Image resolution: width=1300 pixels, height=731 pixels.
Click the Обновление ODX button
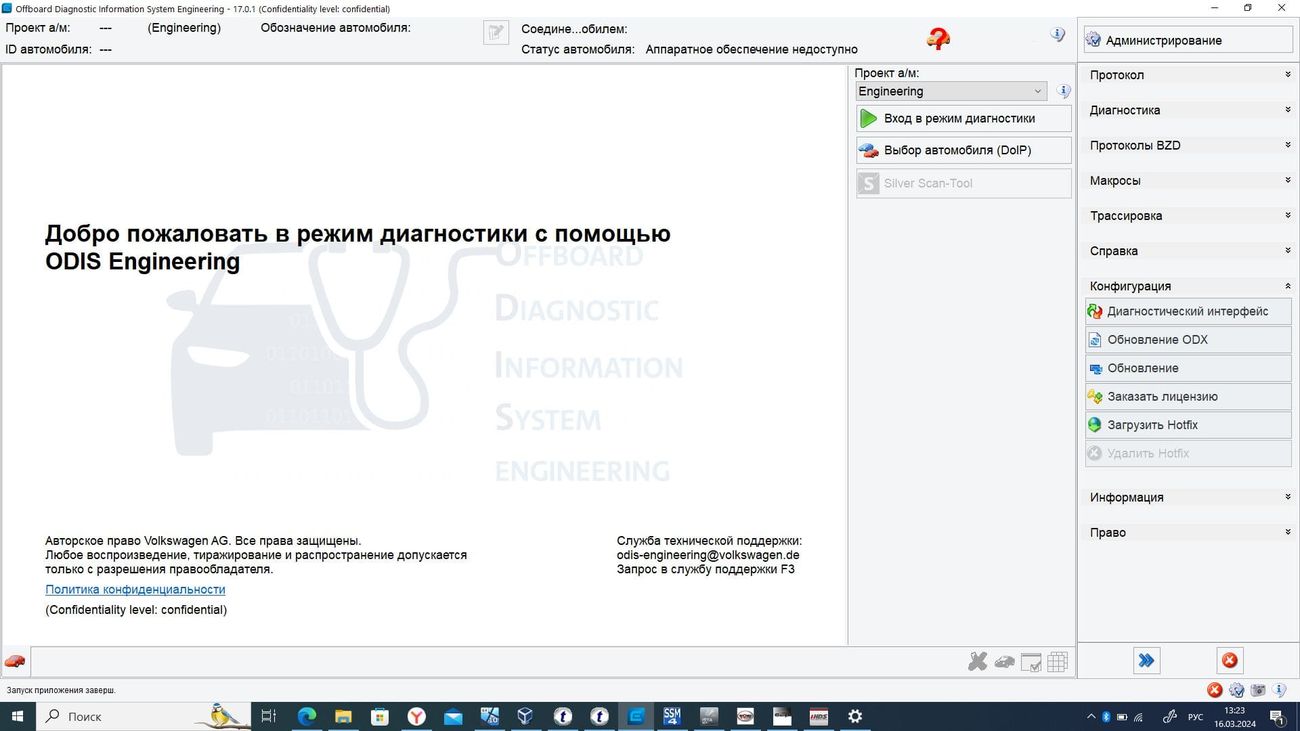[x=1188, y=340]
